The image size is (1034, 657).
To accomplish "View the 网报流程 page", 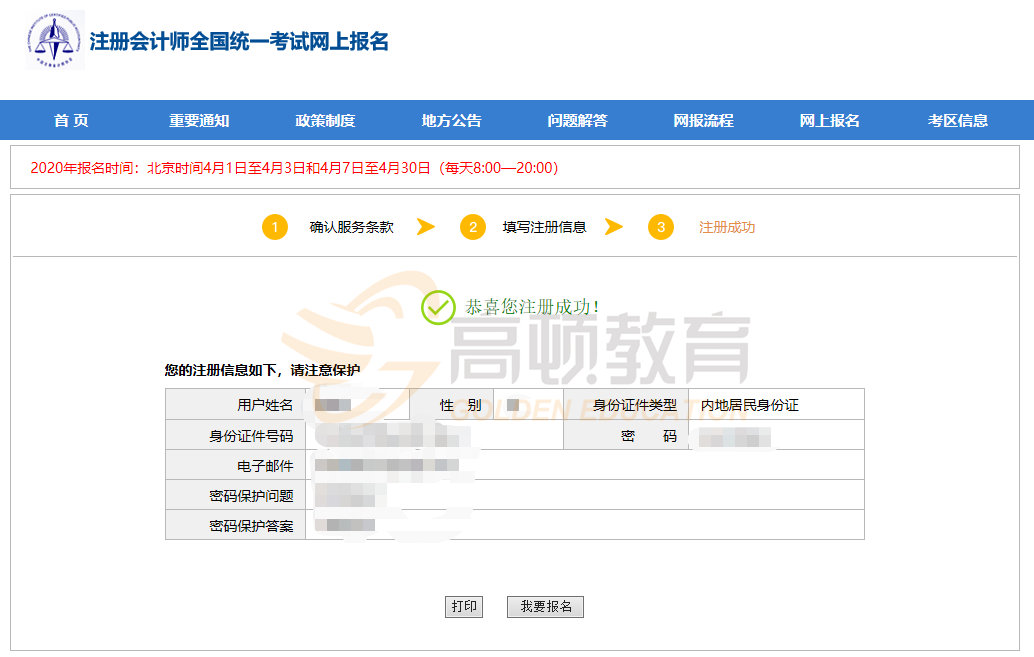I will 703,120.
